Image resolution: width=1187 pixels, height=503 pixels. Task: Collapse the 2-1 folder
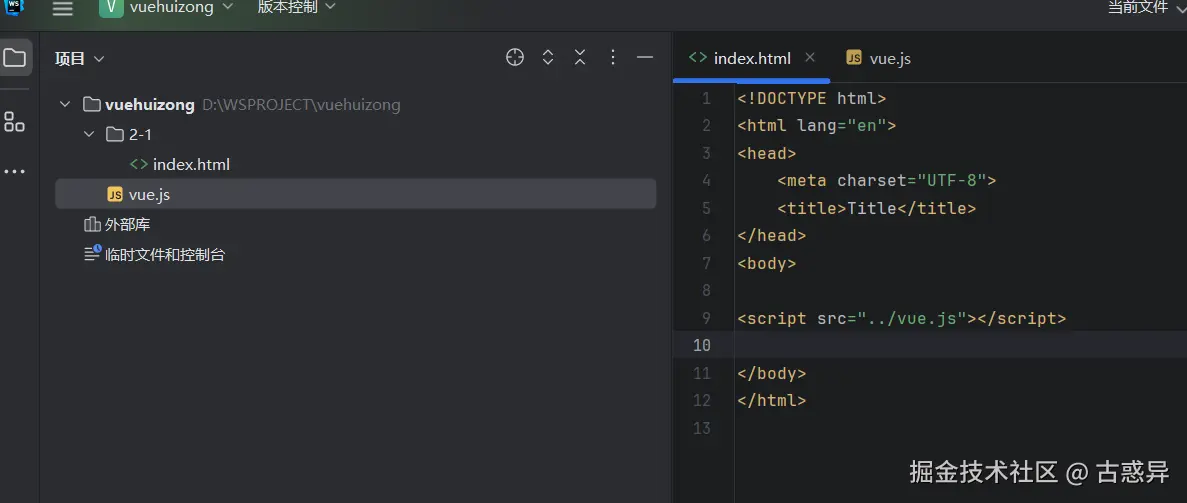[89, 135]
